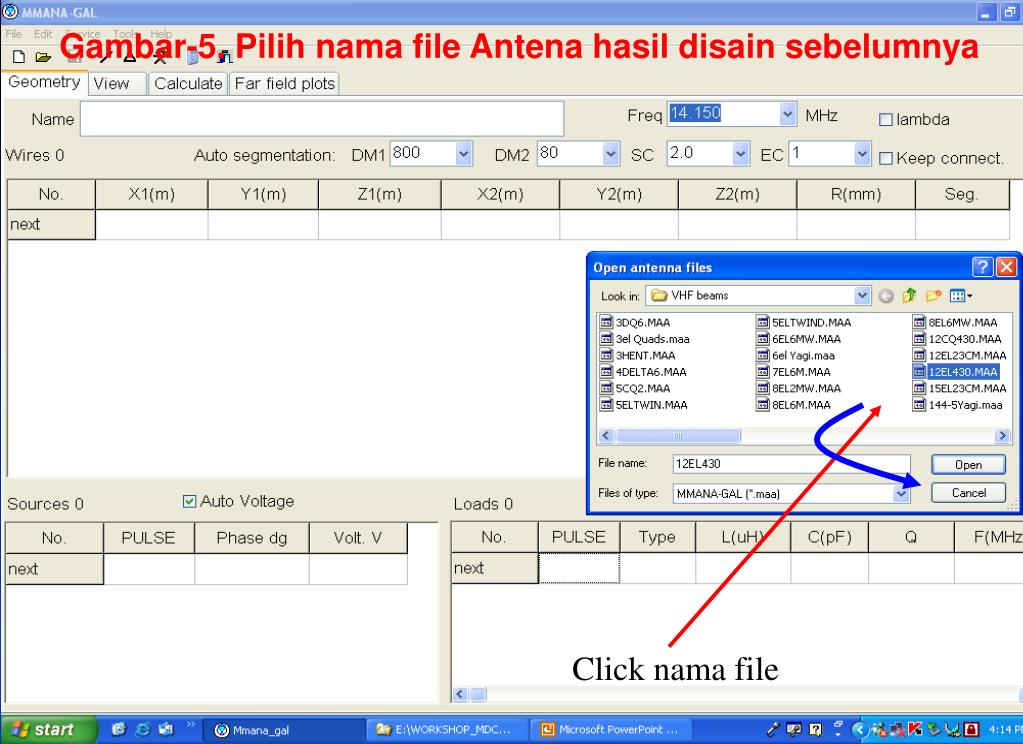Select the 4DELTA6.MAA file icon
Viewport: 1023px width, 744px height.
point(606,371)
